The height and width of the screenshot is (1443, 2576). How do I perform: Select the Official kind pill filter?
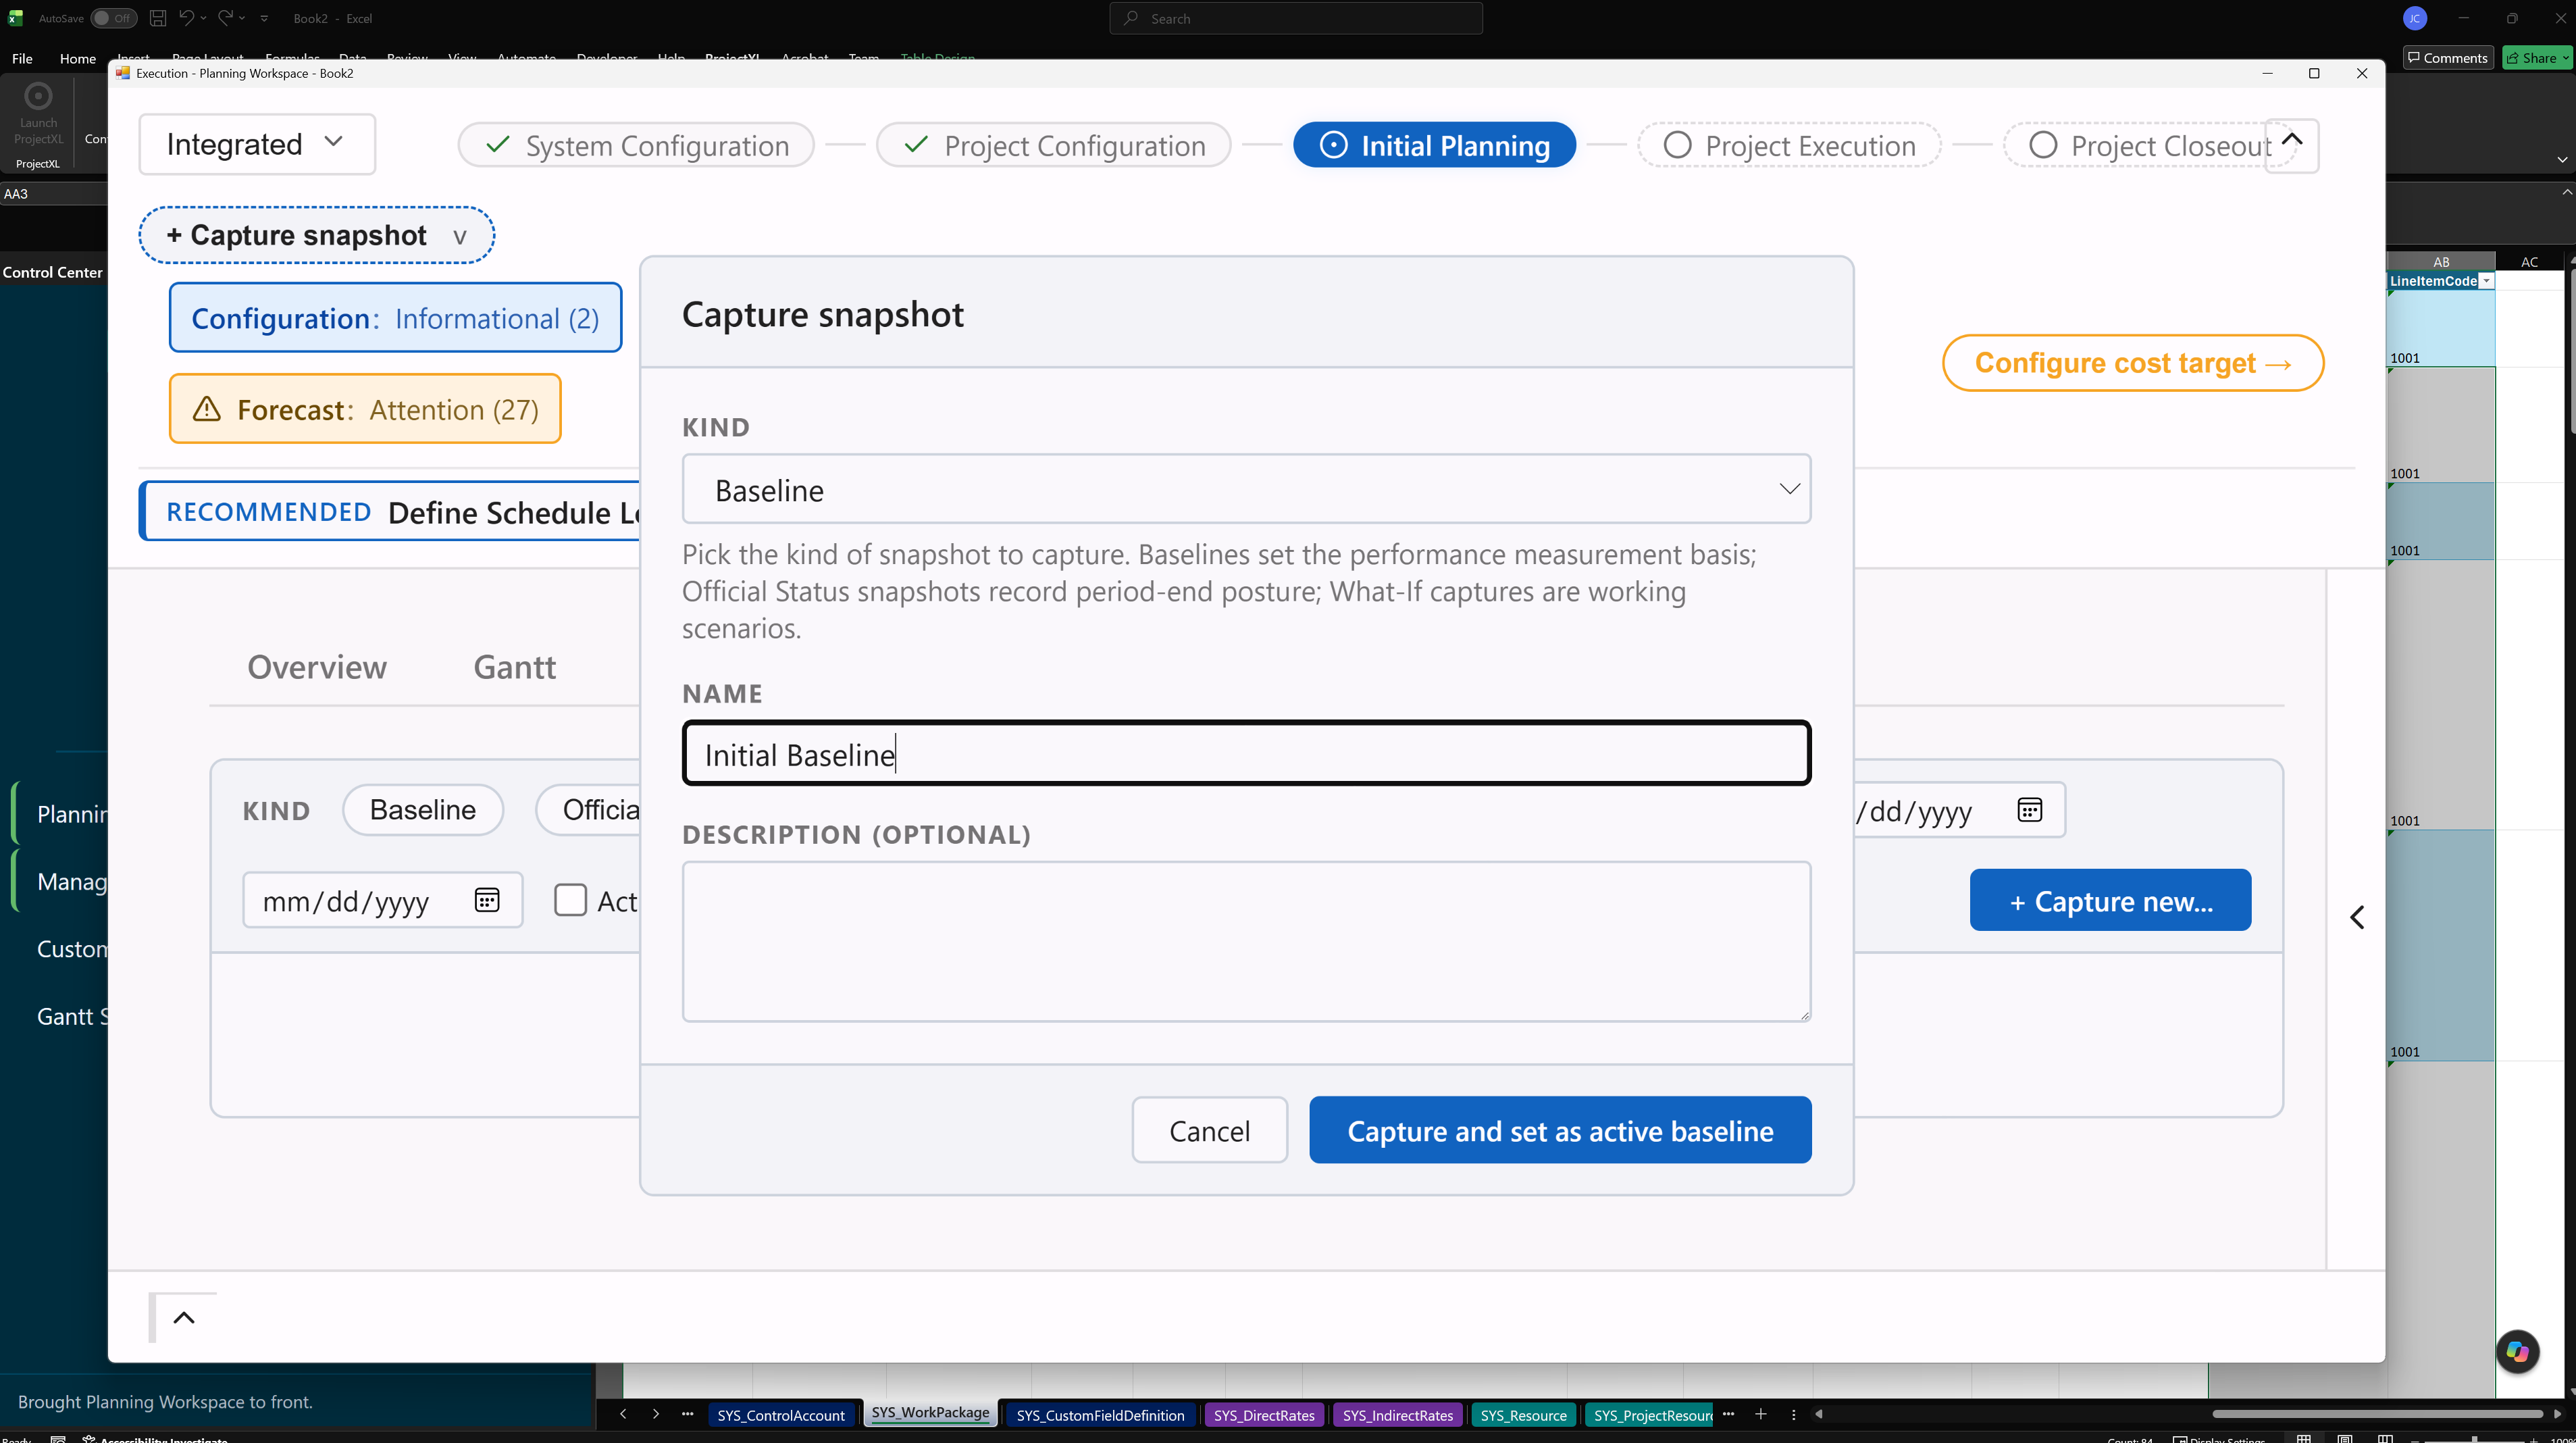click(x=589, y=810)
